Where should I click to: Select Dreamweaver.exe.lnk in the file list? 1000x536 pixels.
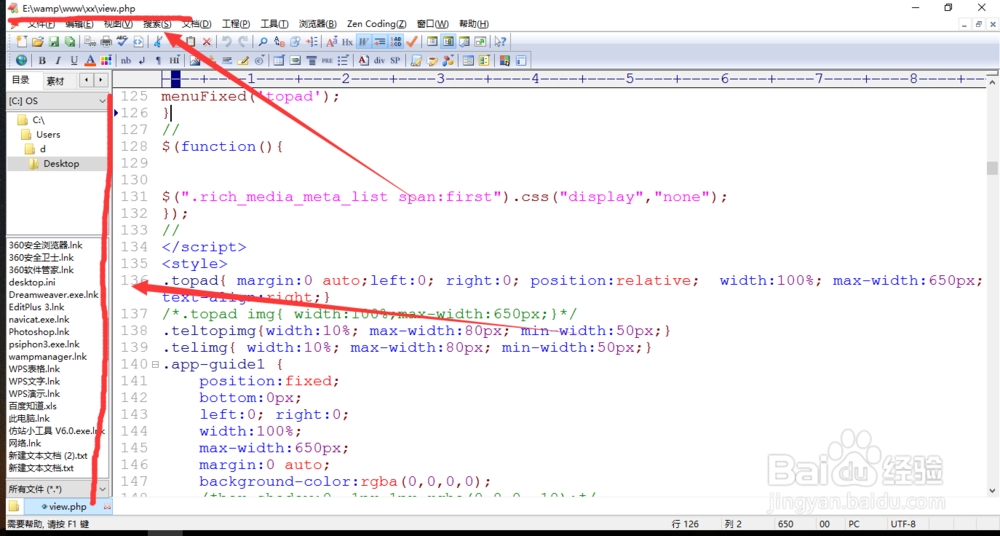[54, 295]
